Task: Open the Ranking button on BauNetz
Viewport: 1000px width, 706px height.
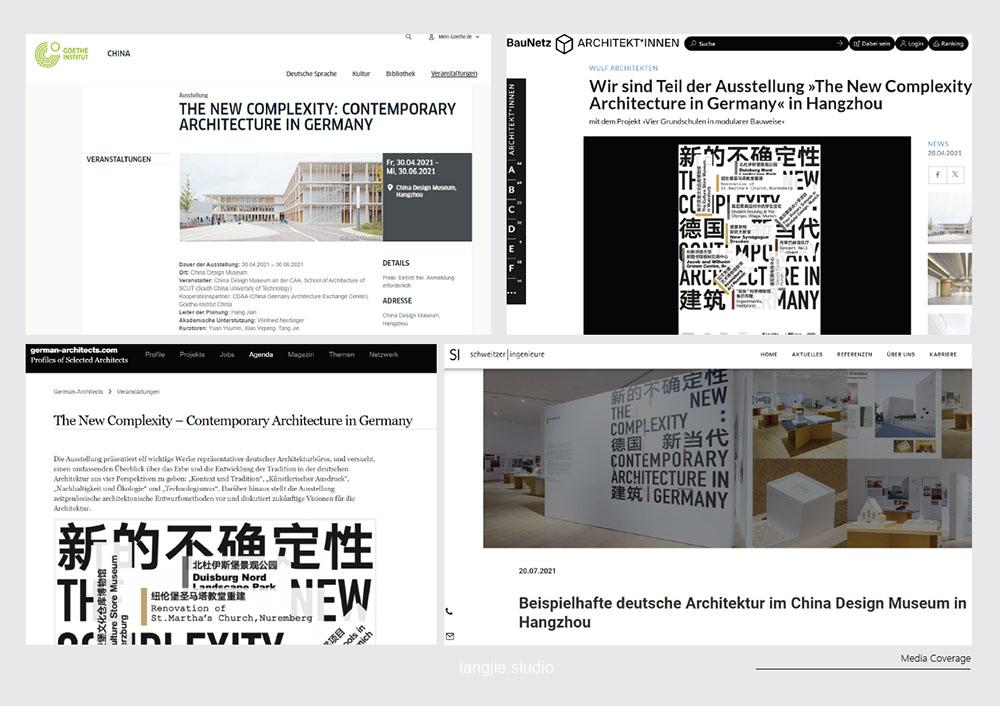Action: click(x=948, y=44)
